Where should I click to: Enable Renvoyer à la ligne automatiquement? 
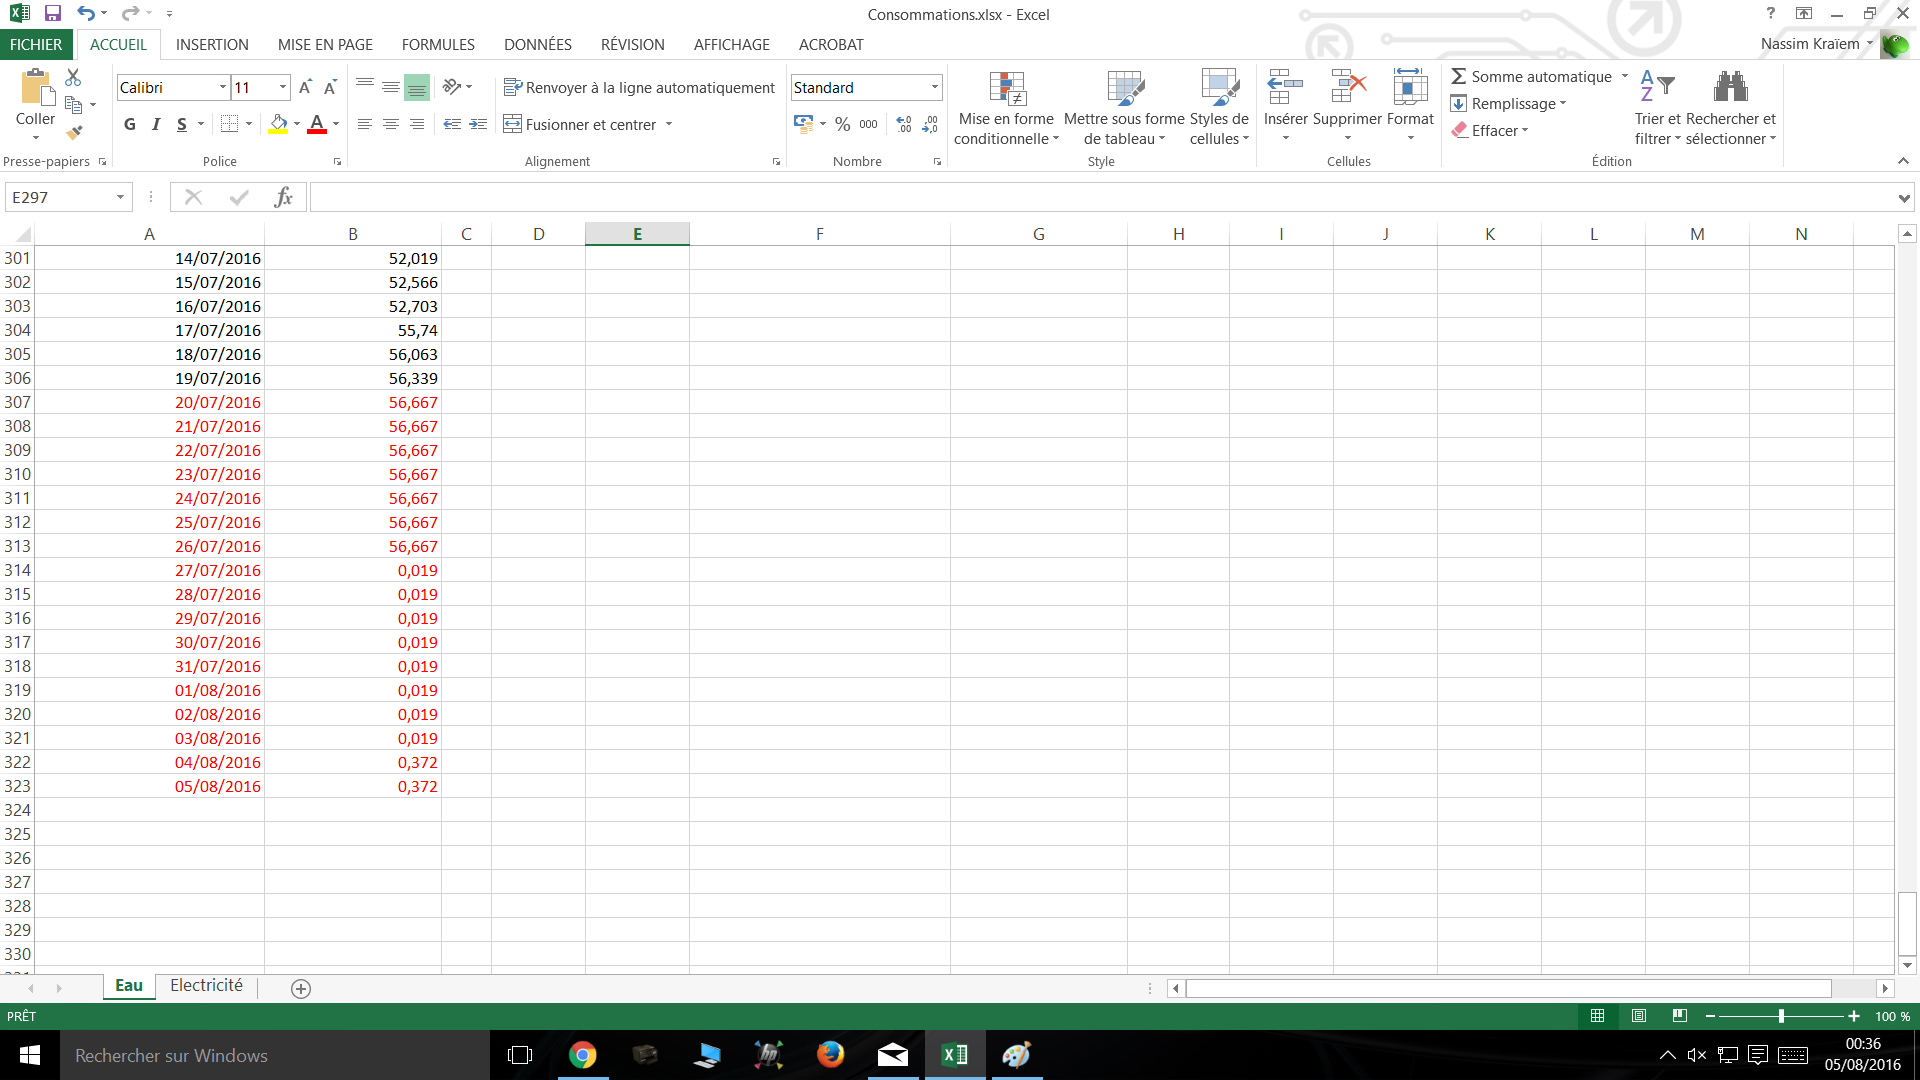pyautogui.click(x=640, y=88)
